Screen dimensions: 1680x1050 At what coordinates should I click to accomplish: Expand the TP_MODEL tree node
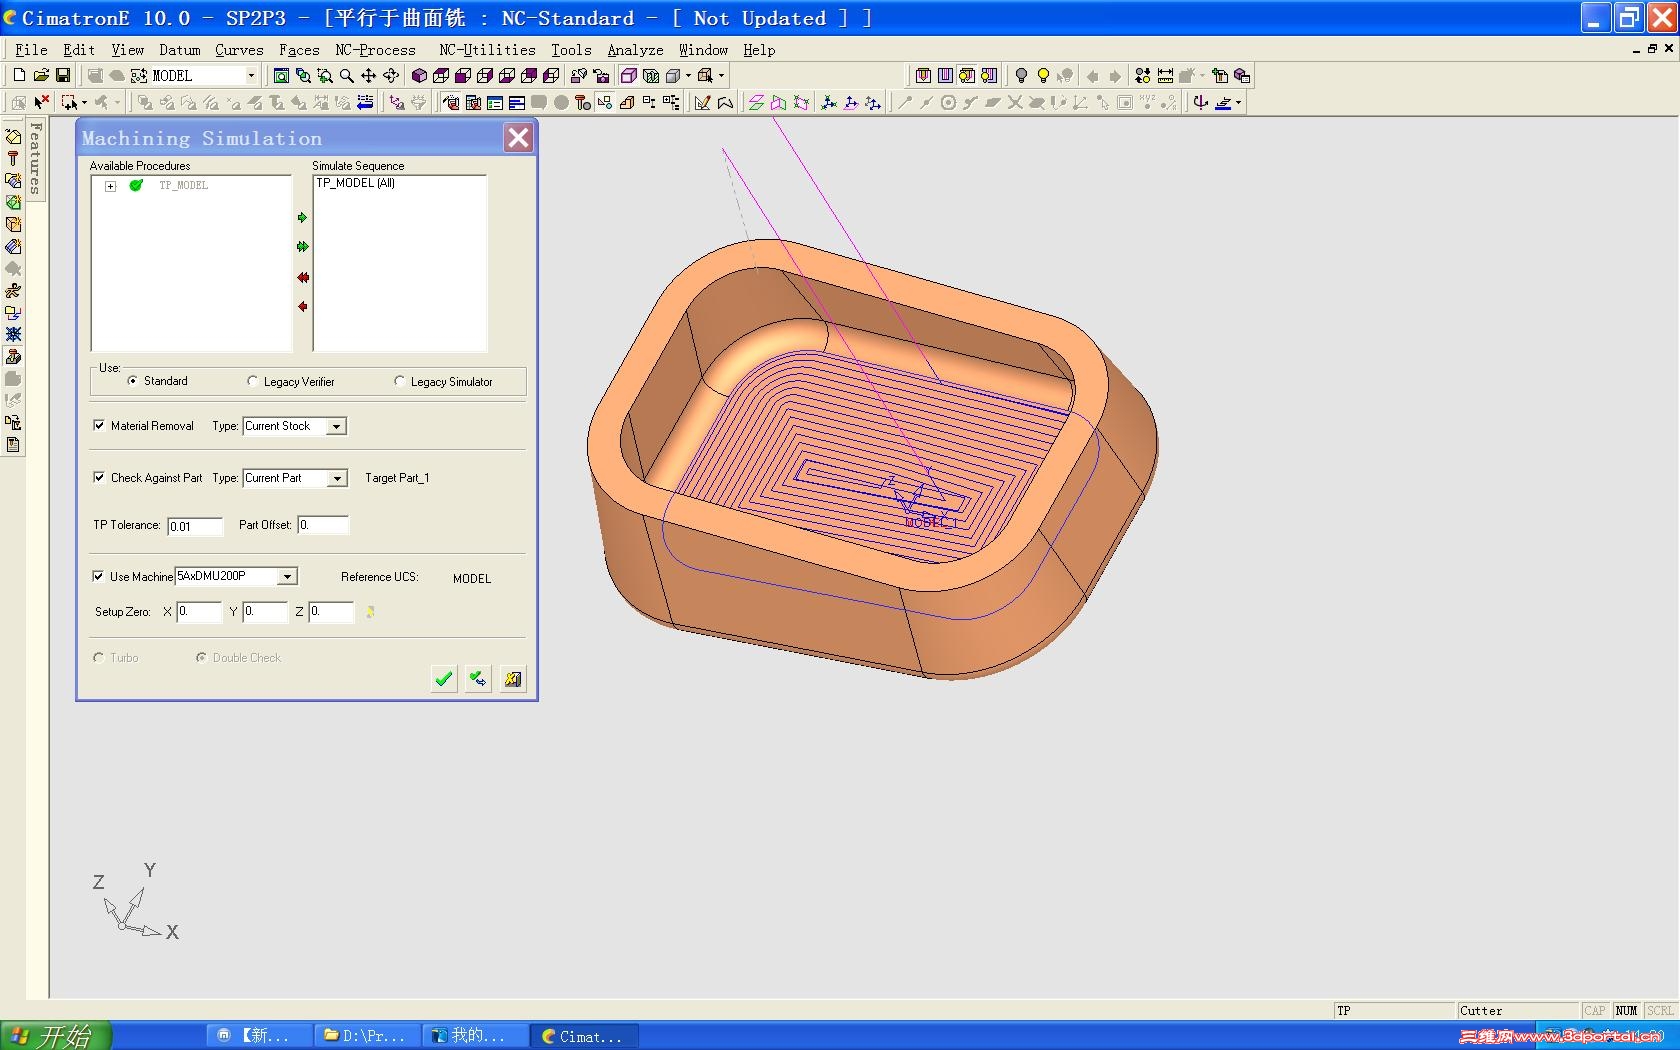[111, 186]
